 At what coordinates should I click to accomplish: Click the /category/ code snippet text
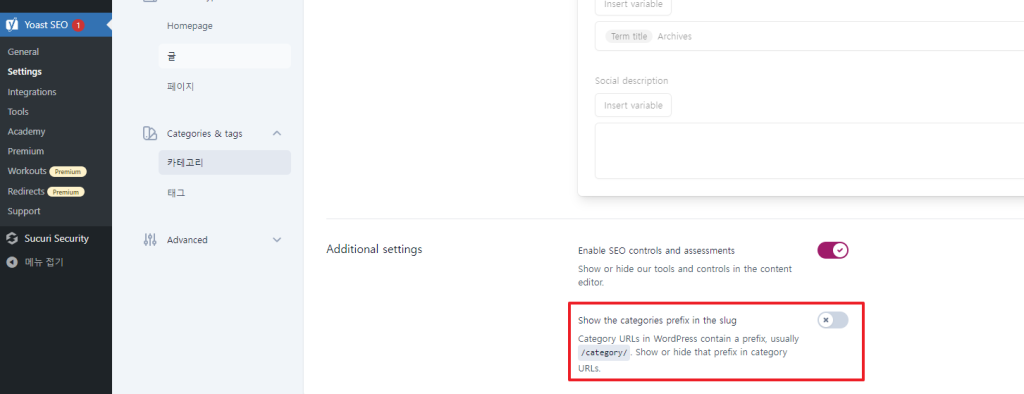point(604,353)
